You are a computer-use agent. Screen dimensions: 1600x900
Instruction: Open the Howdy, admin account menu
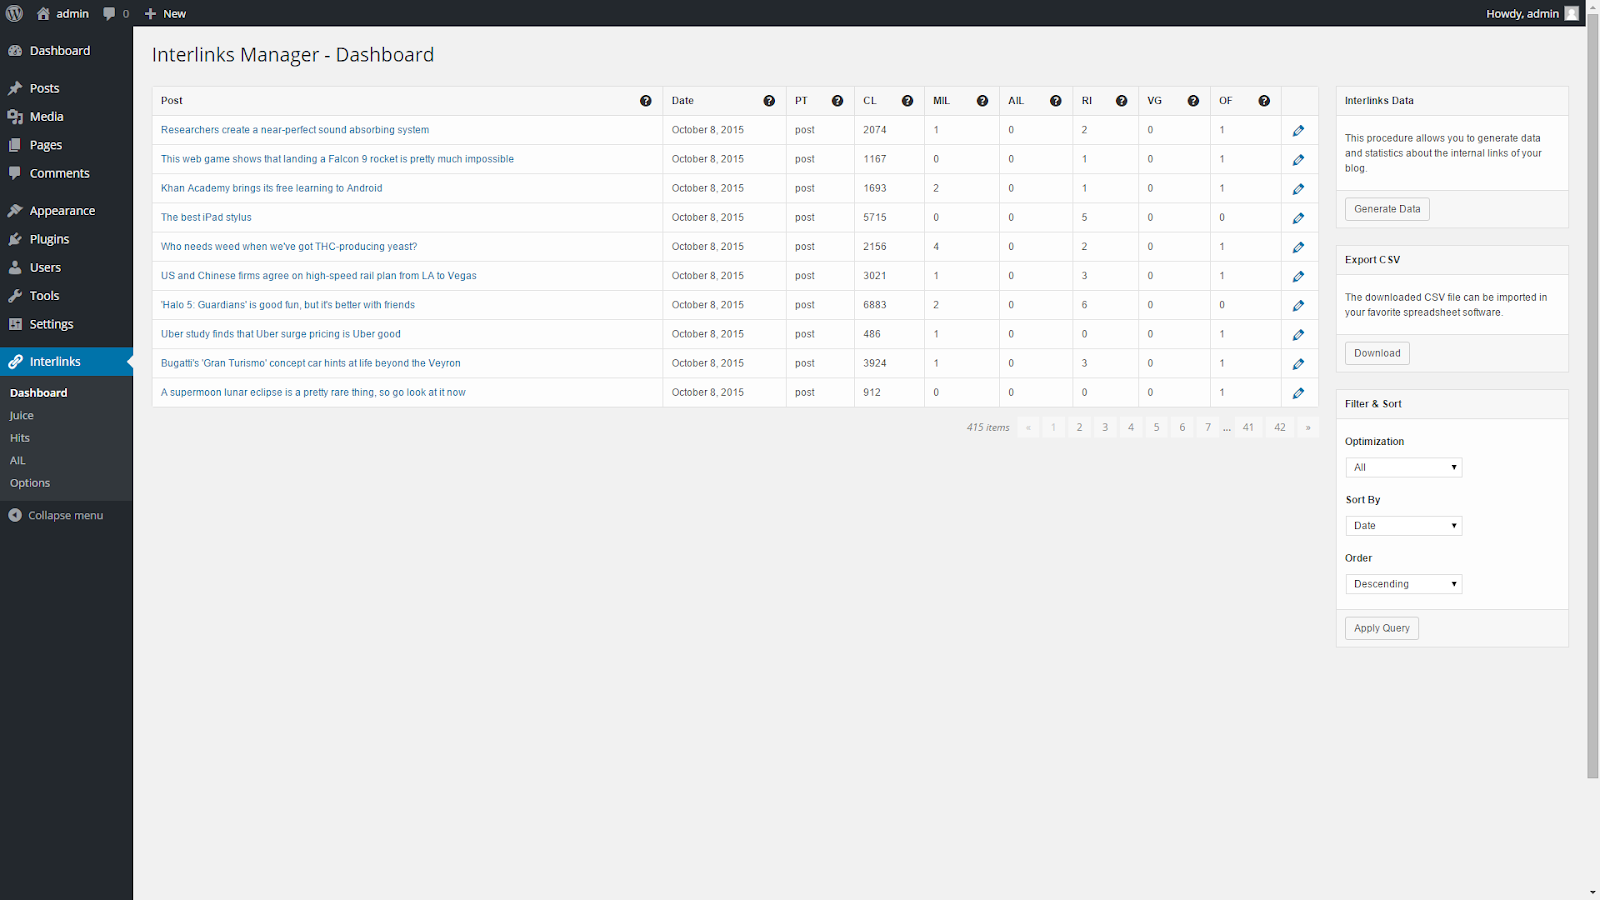tap(1532, 13)
